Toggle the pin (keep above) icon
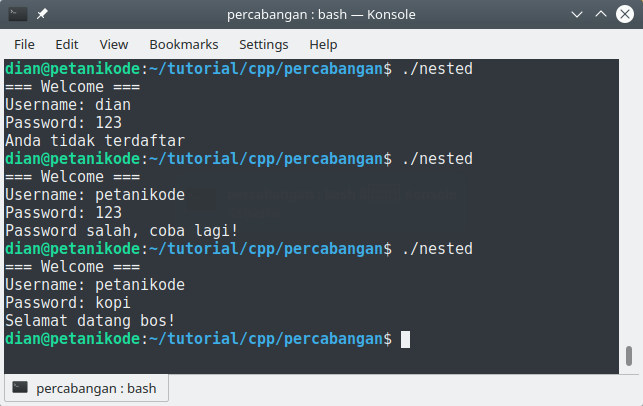 coord(42,14)
